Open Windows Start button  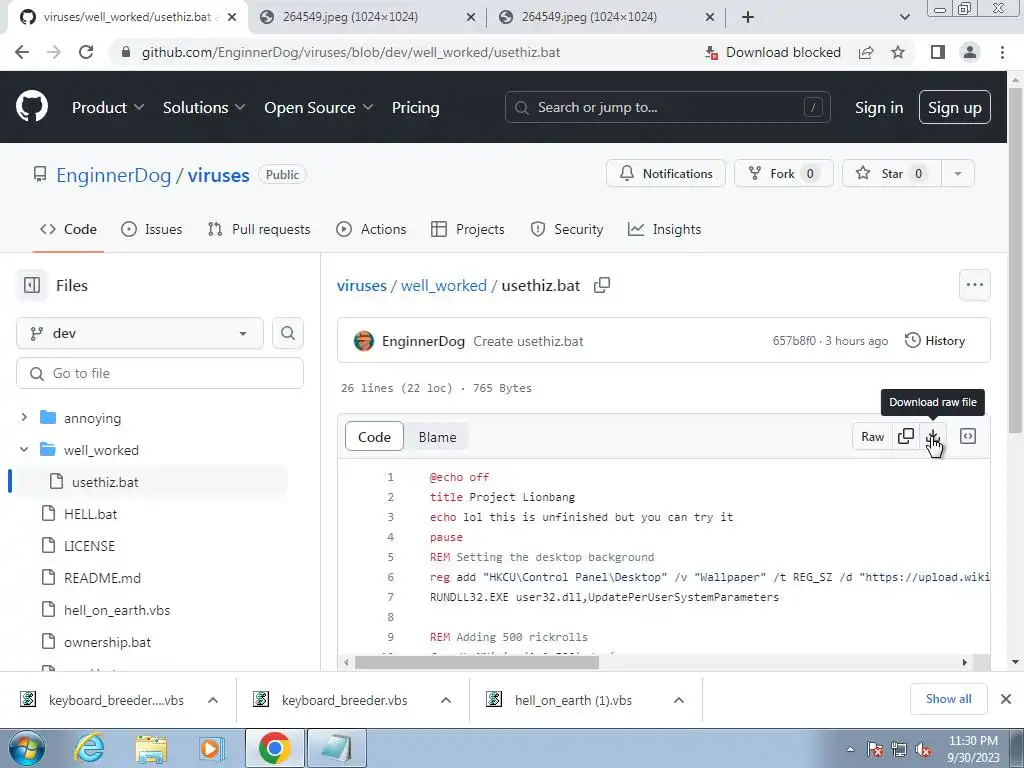25,748
